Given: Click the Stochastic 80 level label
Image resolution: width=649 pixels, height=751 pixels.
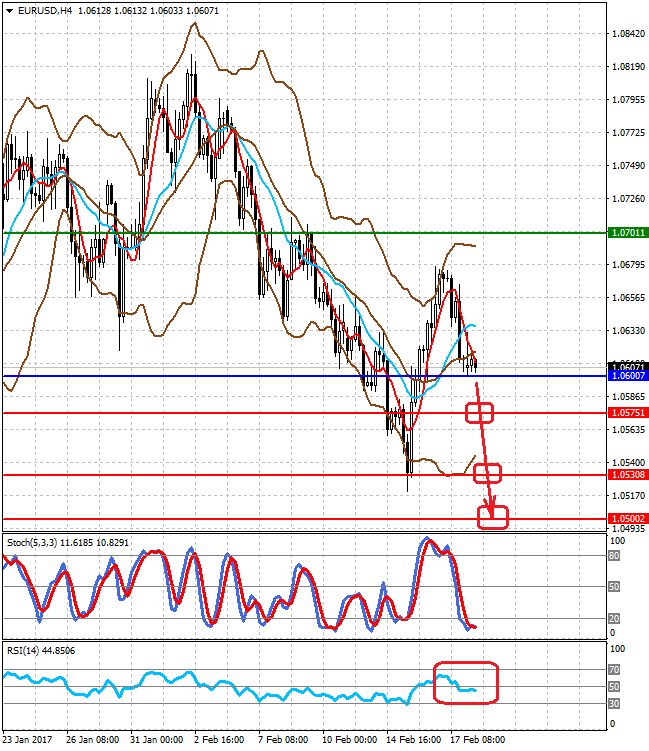Looking at the screenshot, I should tap(614, 556).
